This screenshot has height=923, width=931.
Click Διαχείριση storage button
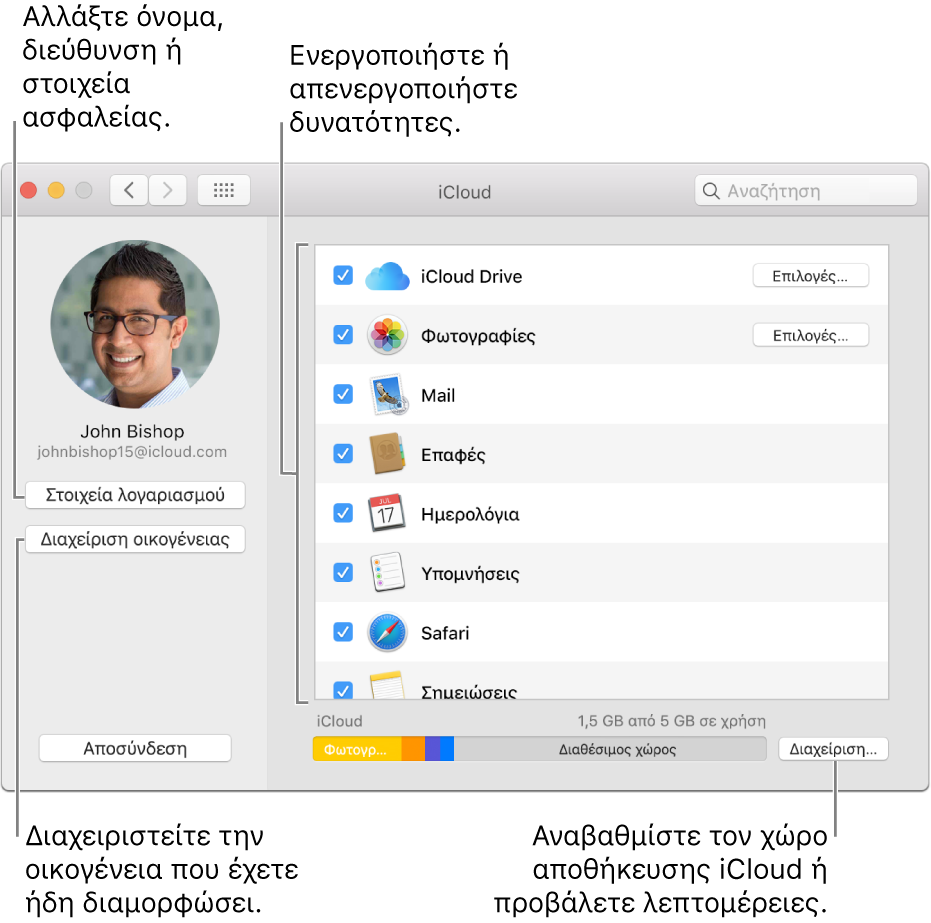[x=833, y=749]
